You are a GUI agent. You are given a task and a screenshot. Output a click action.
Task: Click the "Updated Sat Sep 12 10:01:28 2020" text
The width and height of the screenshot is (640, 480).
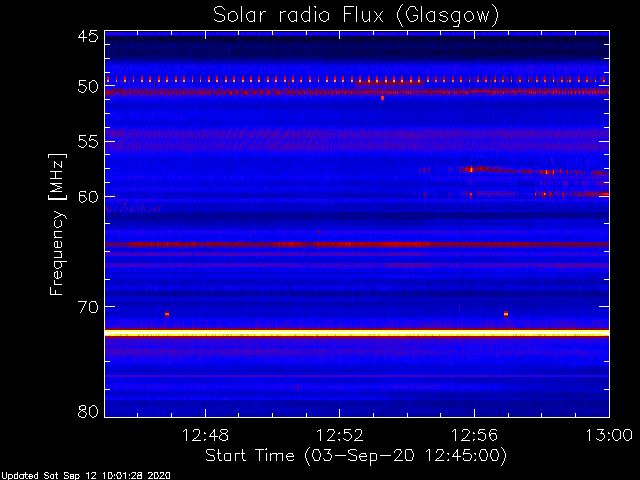(x=85, y=476)
